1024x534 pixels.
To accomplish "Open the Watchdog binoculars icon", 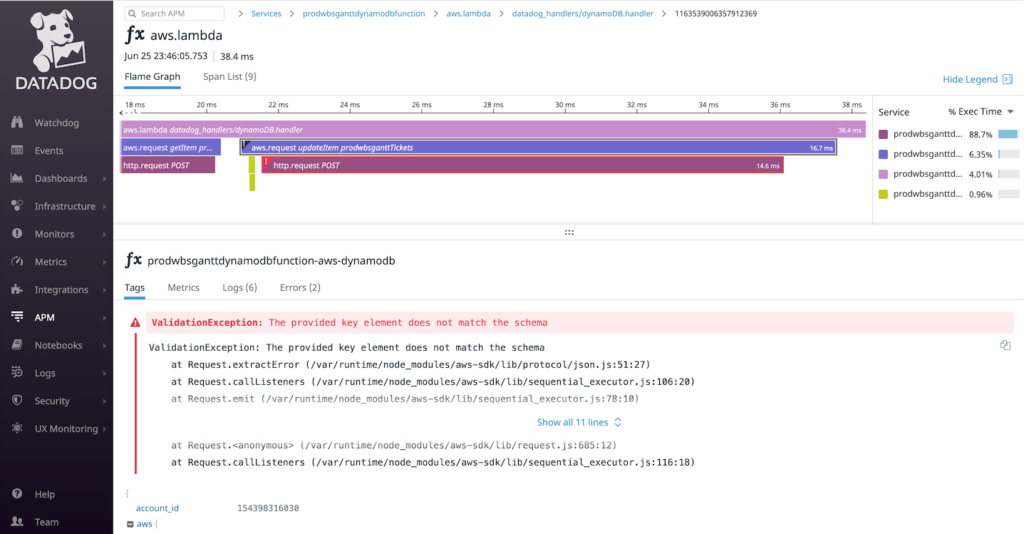I will click(17, 122).
